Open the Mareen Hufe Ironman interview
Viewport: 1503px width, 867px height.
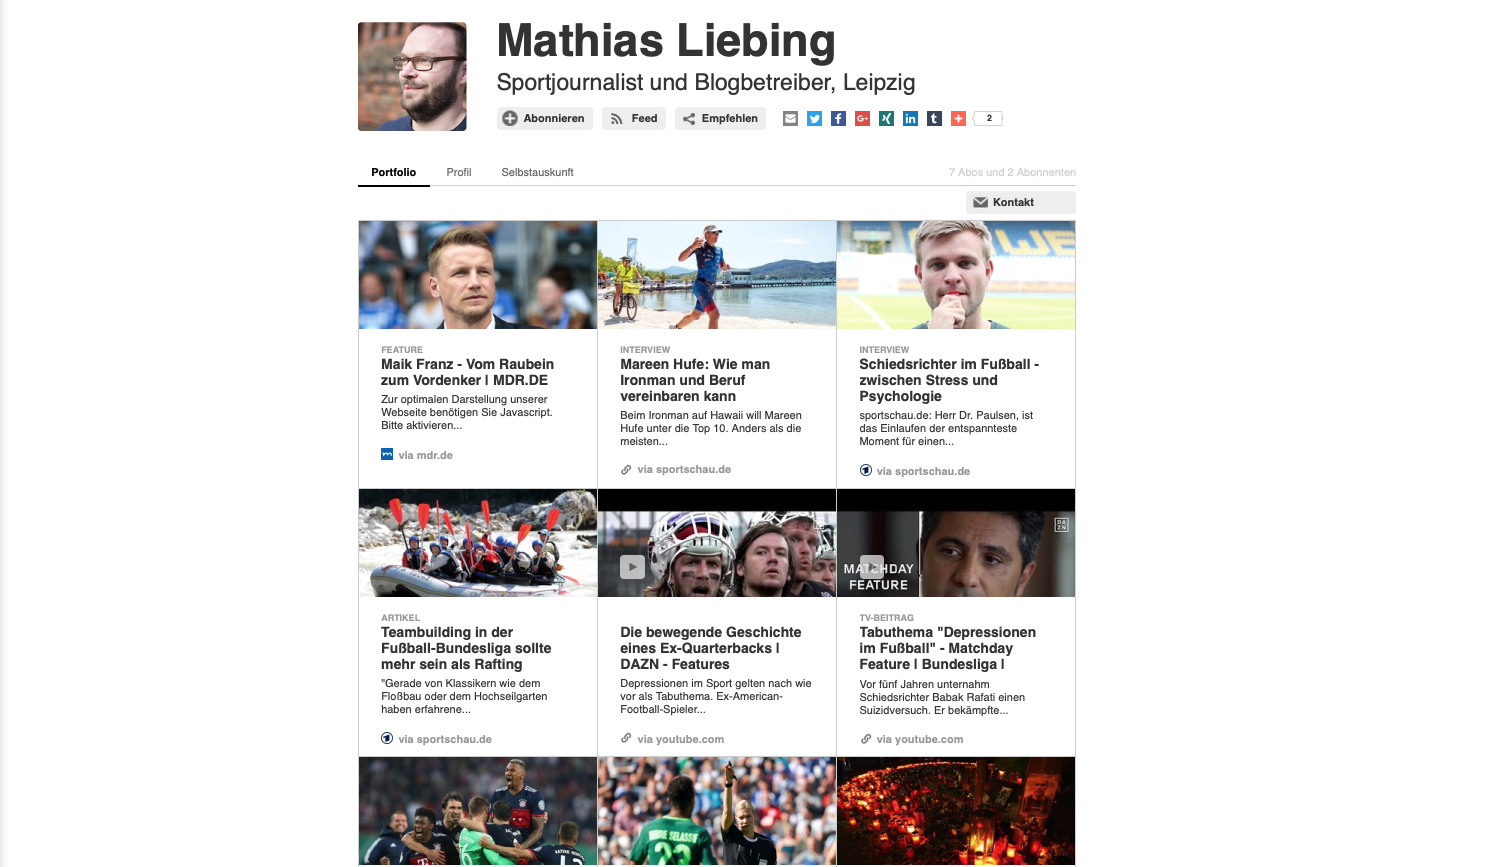pos(695,380)
